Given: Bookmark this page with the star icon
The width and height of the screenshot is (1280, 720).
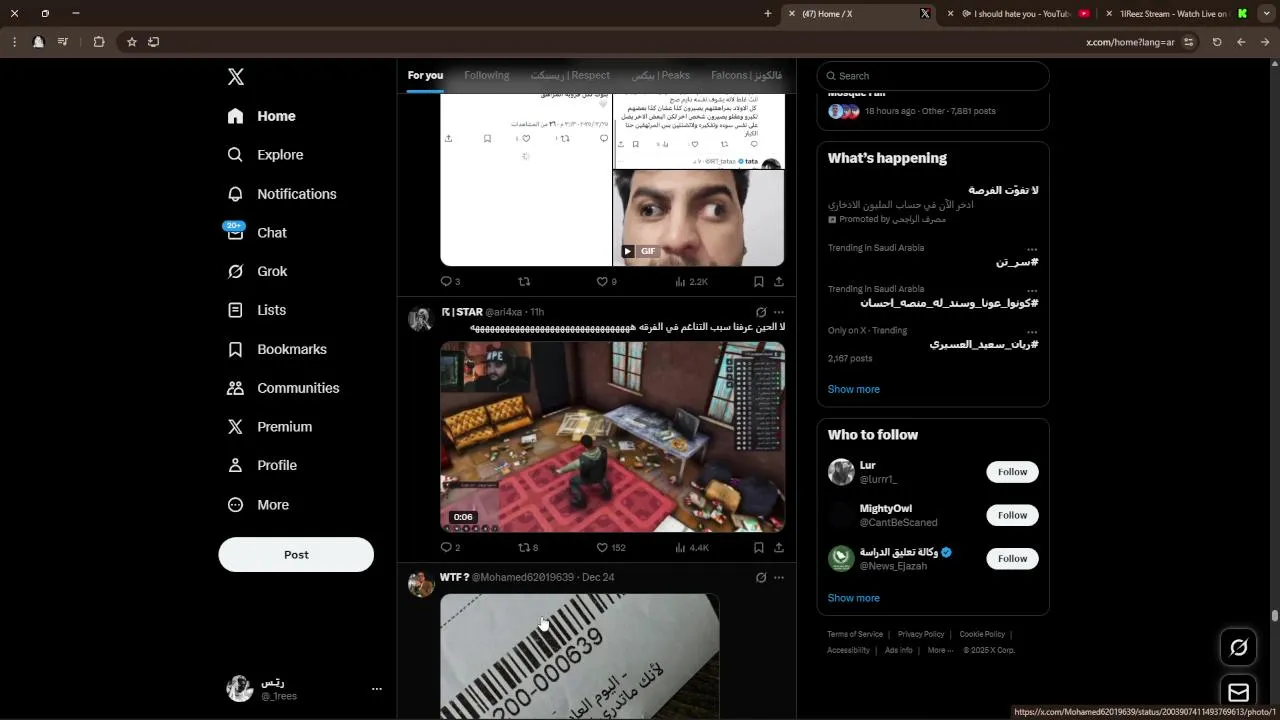Looking at the screenshot, I should (131, 42).
